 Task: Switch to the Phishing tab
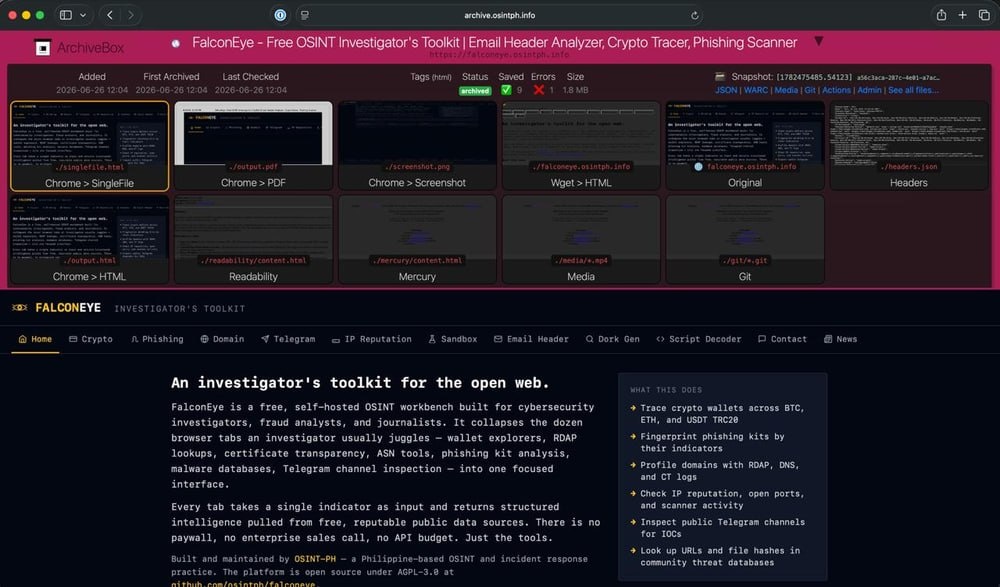pos(157,339)
